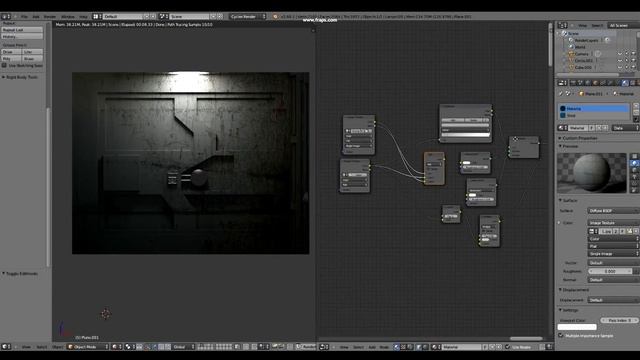Collapse the Toggle Editmode operator panel
The width and height of the screenshot is (640, 360).
point(20,273)
